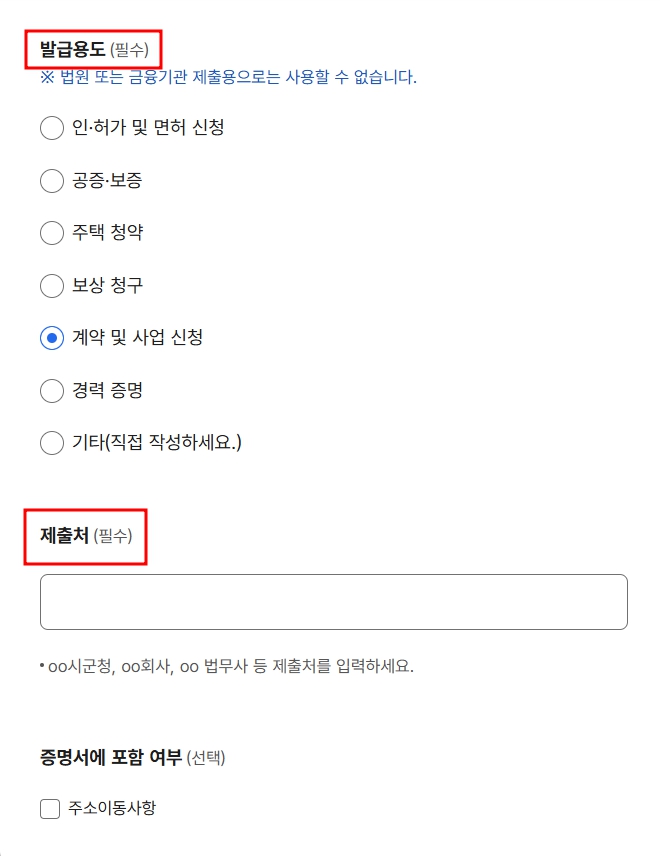Select the 인·허가 및 면허 신청 radio button
Screen dimensions: 660x856
pos(51,128)
